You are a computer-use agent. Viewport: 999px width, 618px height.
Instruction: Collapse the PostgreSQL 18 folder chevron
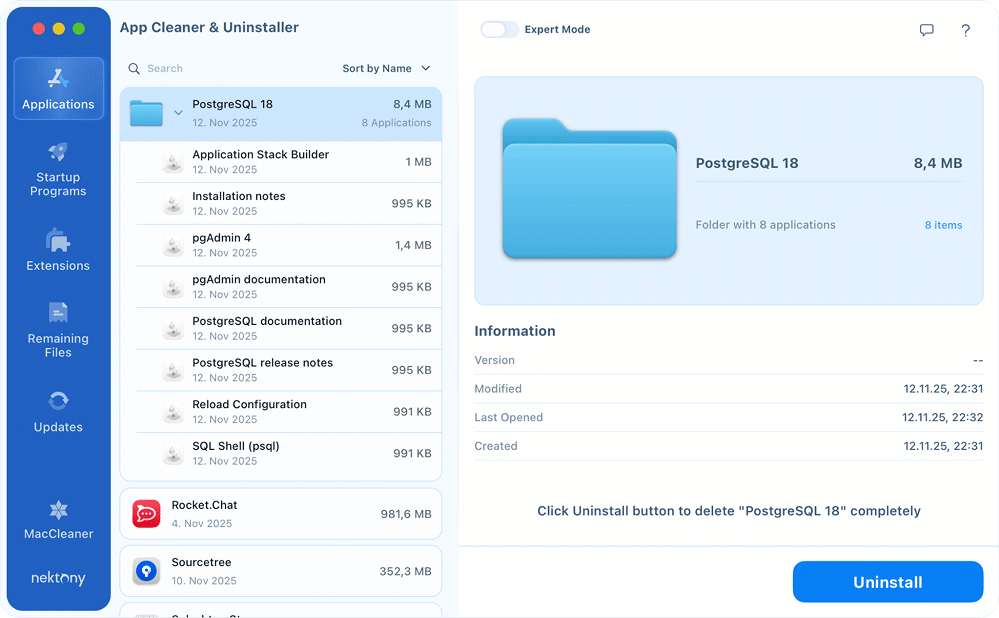point(178,113)
